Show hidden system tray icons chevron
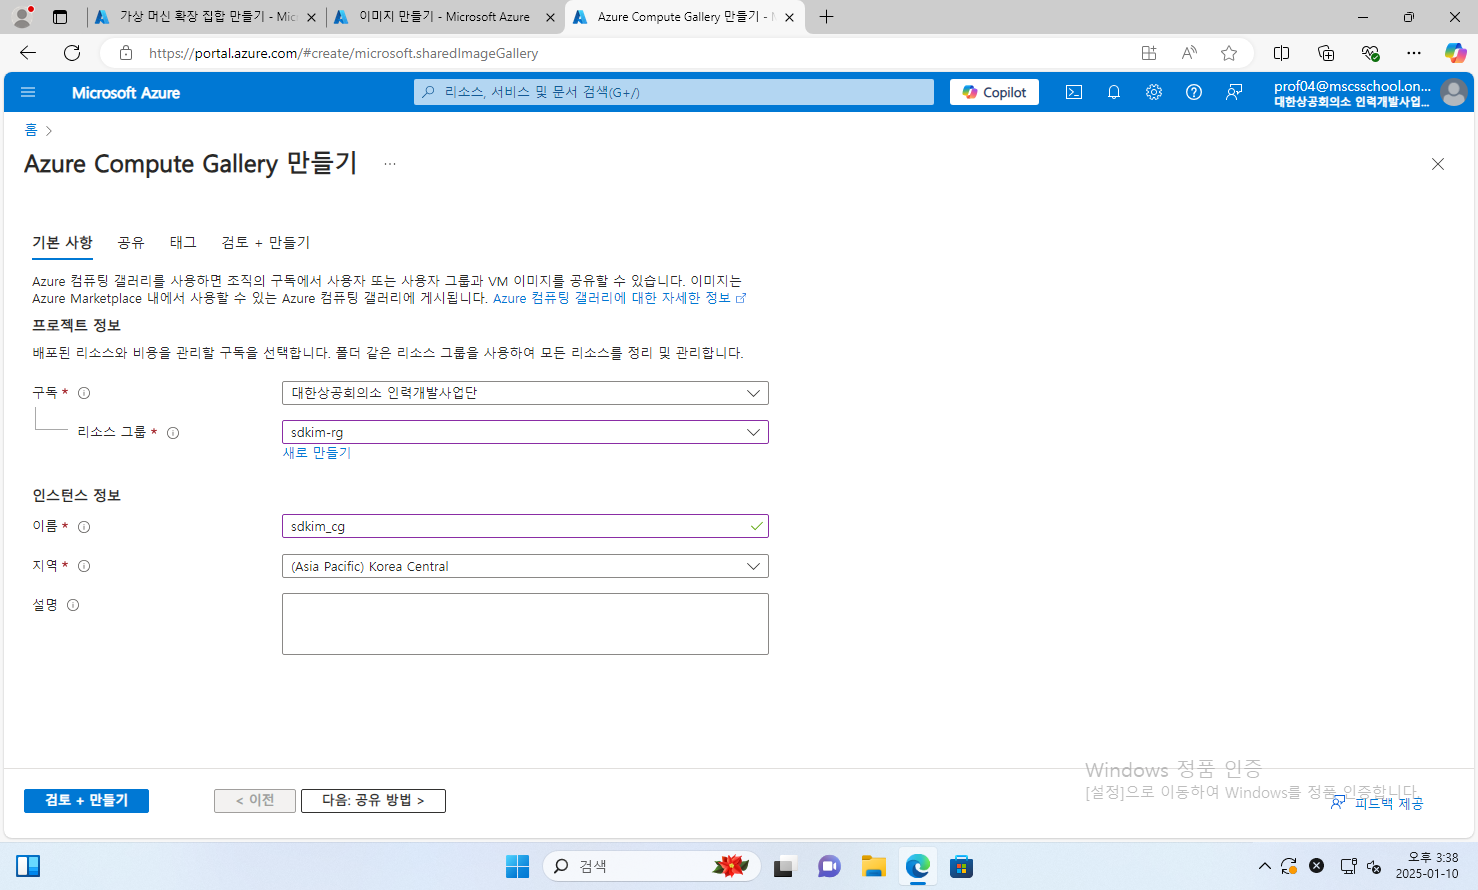The image size is (1478, 890). pos(1264,866)
